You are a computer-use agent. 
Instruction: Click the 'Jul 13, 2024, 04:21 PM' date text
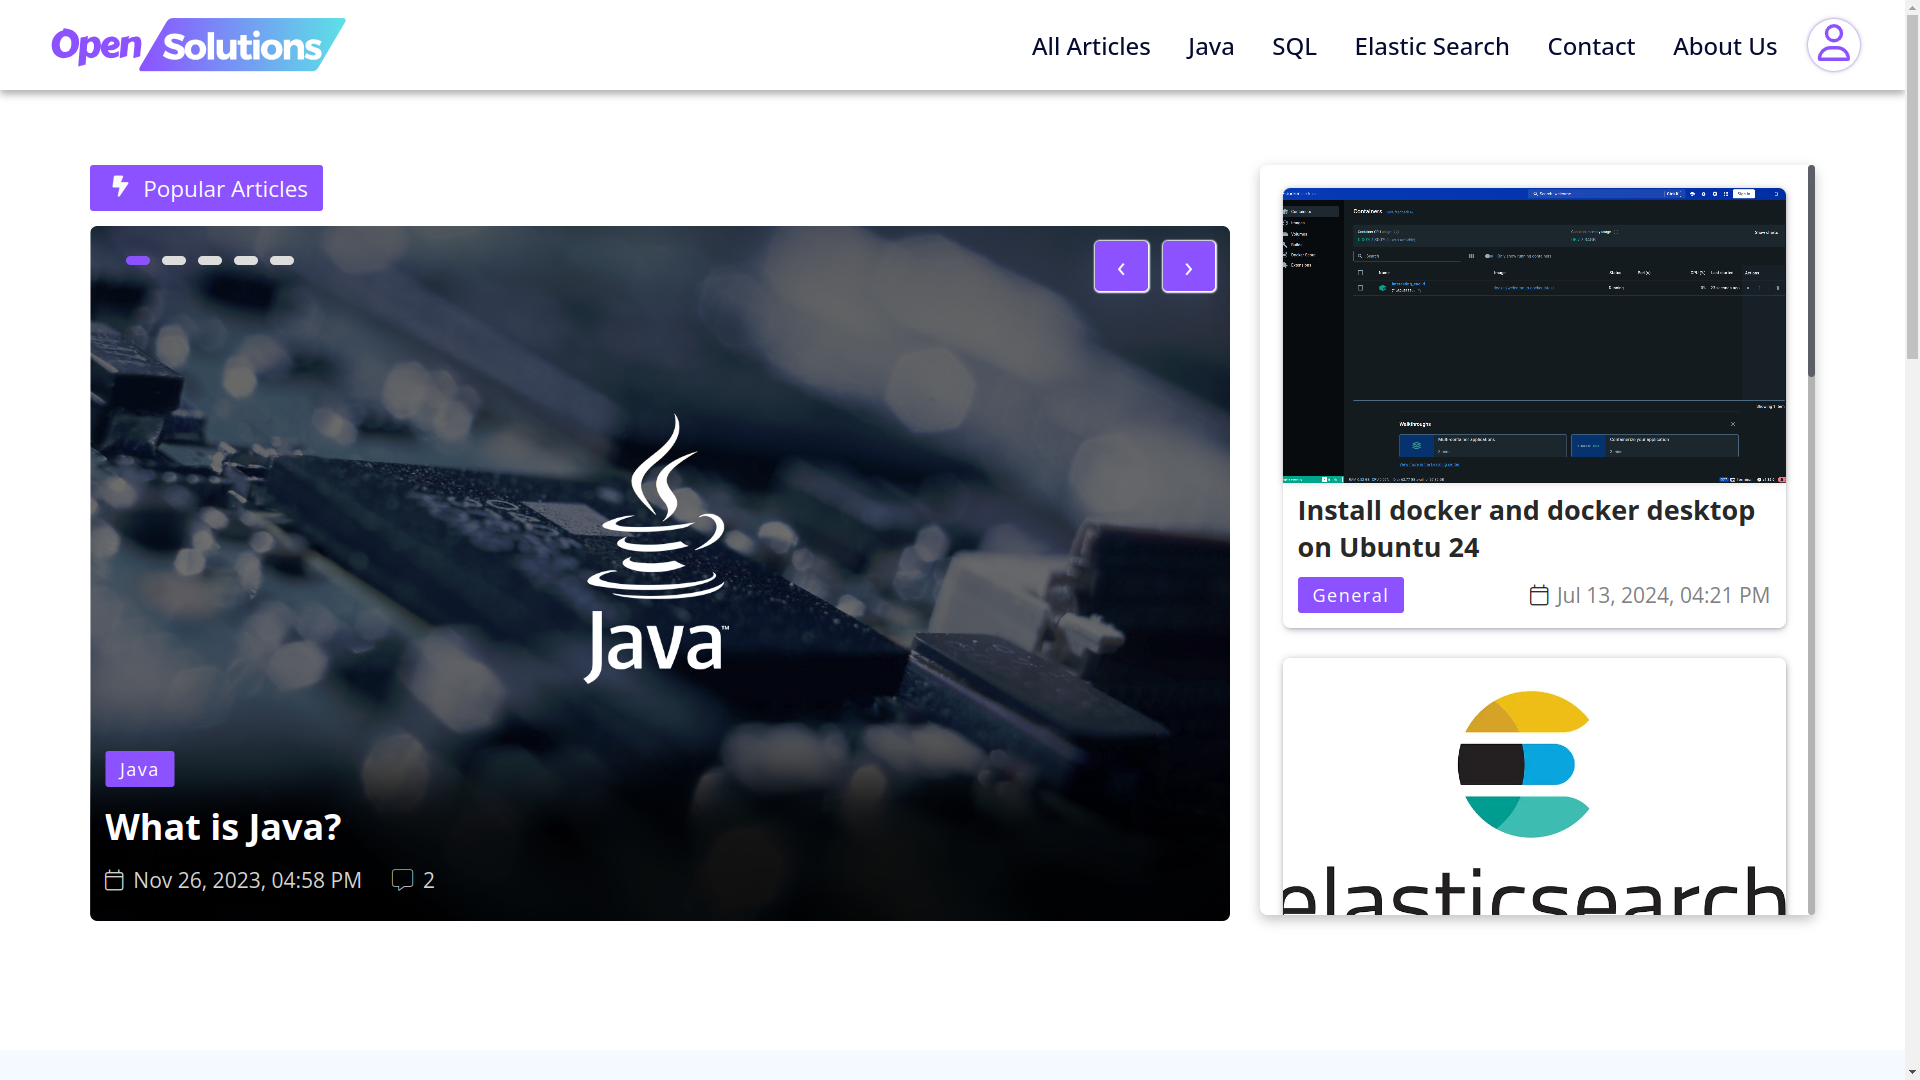[1663, 595]
